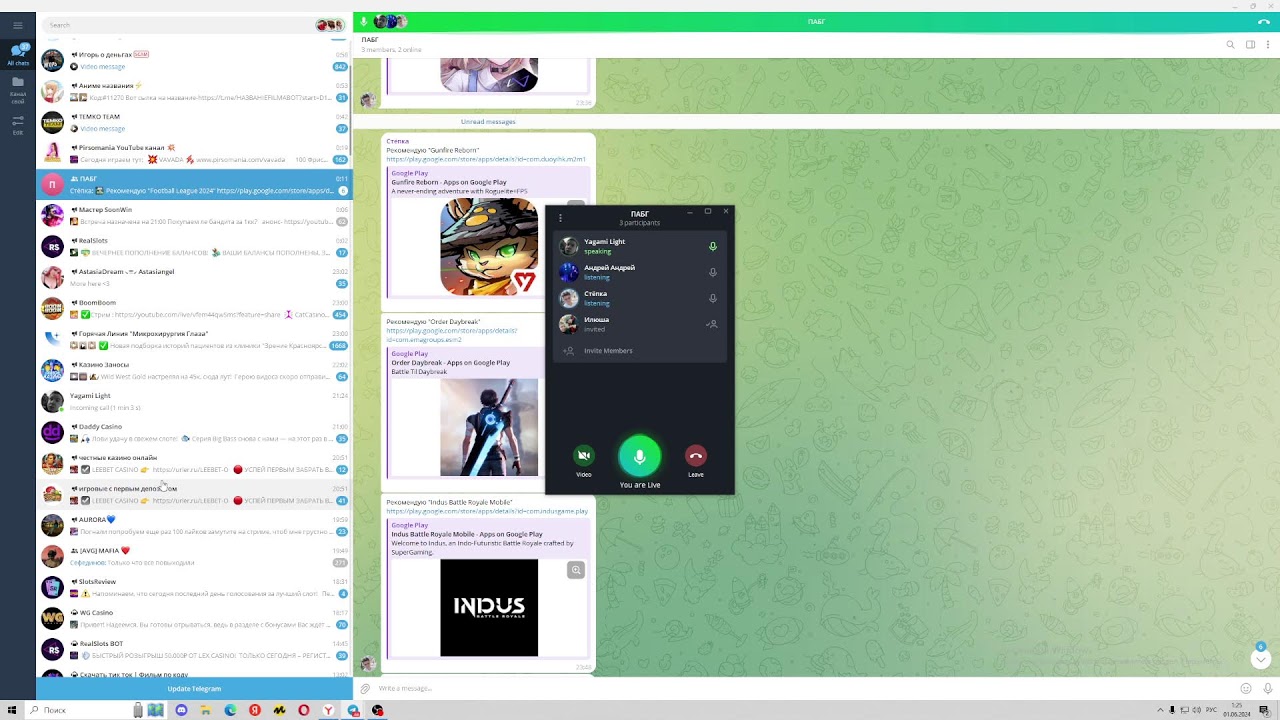
Task: Toggle microphone in green voice chat bar
Action: [x=364, y=21]
